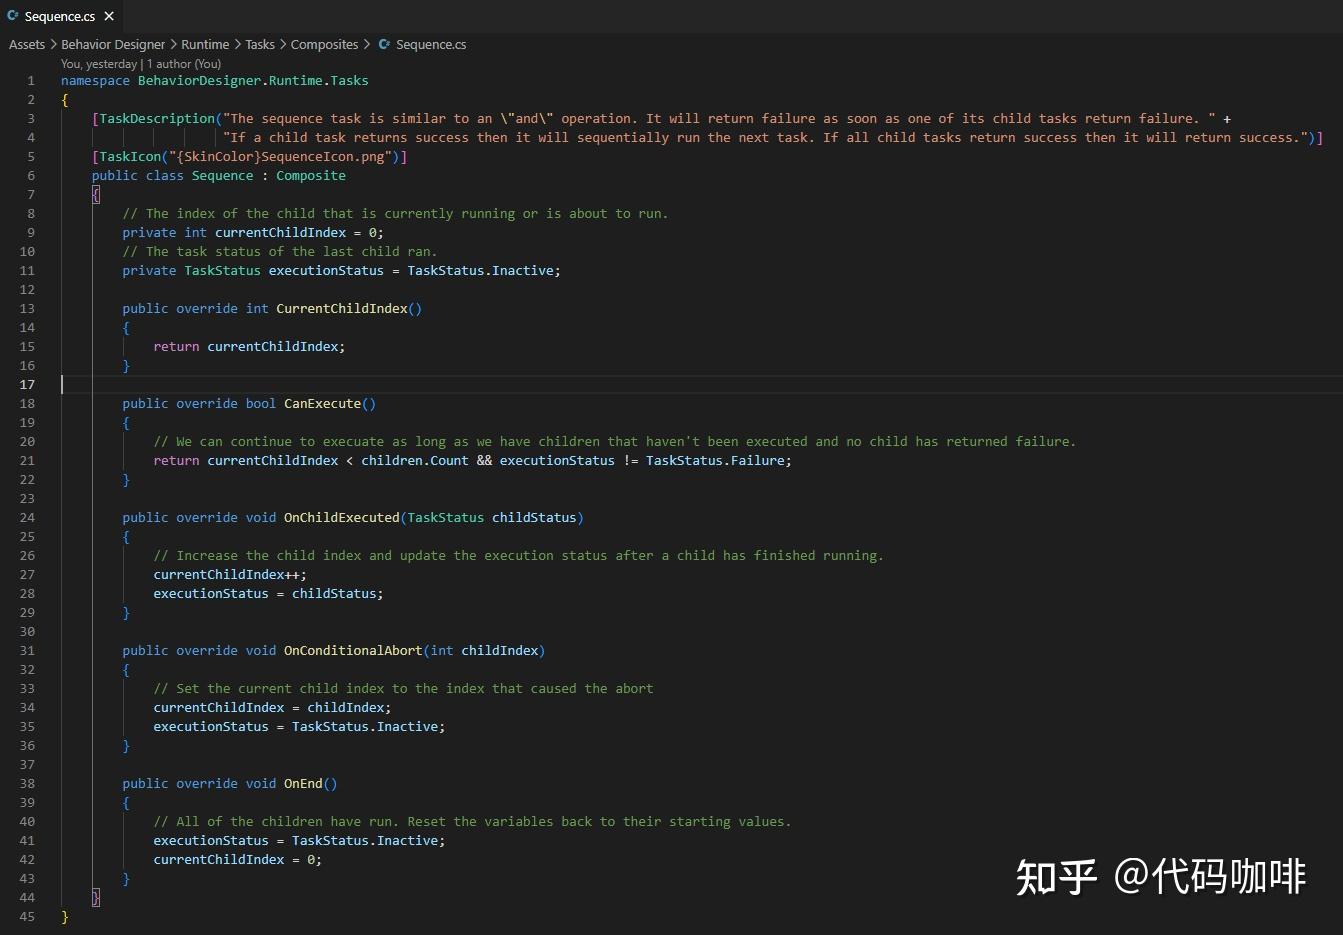The image size is (1343, 935).
Task: Click the closing brace on line 44
Action: (96, 898)
